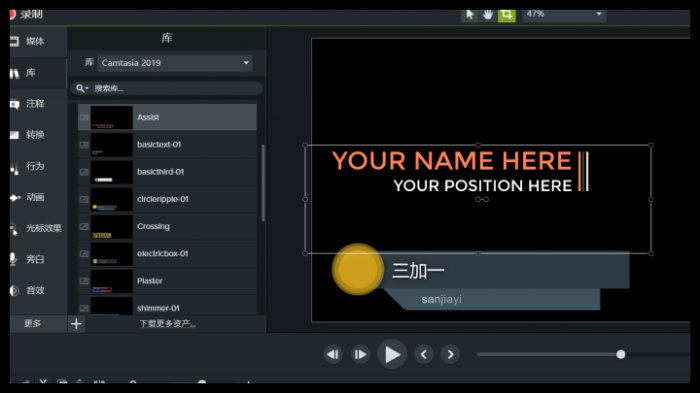Step forward one frame

360,355
